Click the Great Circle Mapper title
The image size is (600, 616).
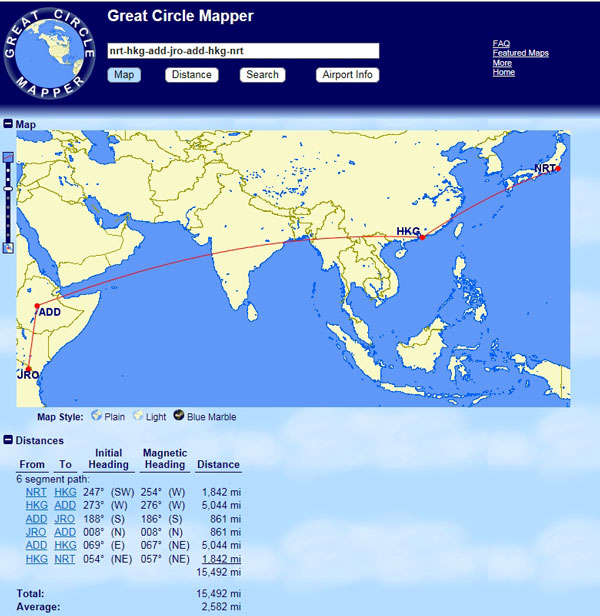[180, 16]
